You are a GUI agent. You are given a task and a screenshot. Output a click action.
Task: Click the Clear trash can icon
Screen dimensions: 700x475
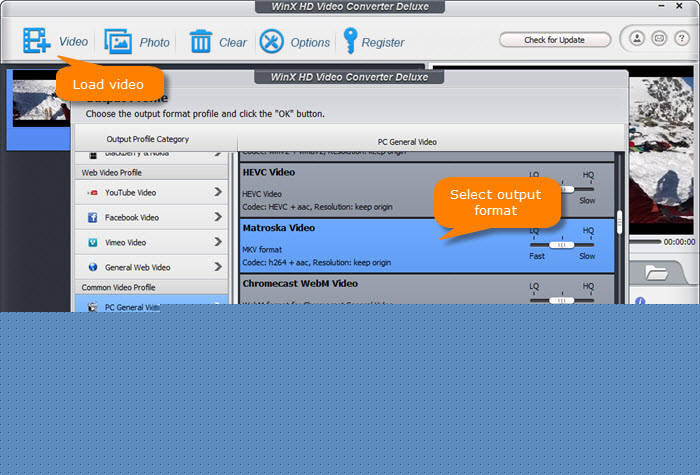(201, 42)
